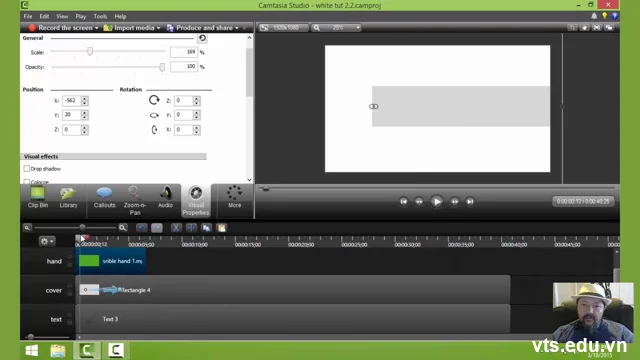
Task: Click the full screen preview icon
Action: [597, 27]
